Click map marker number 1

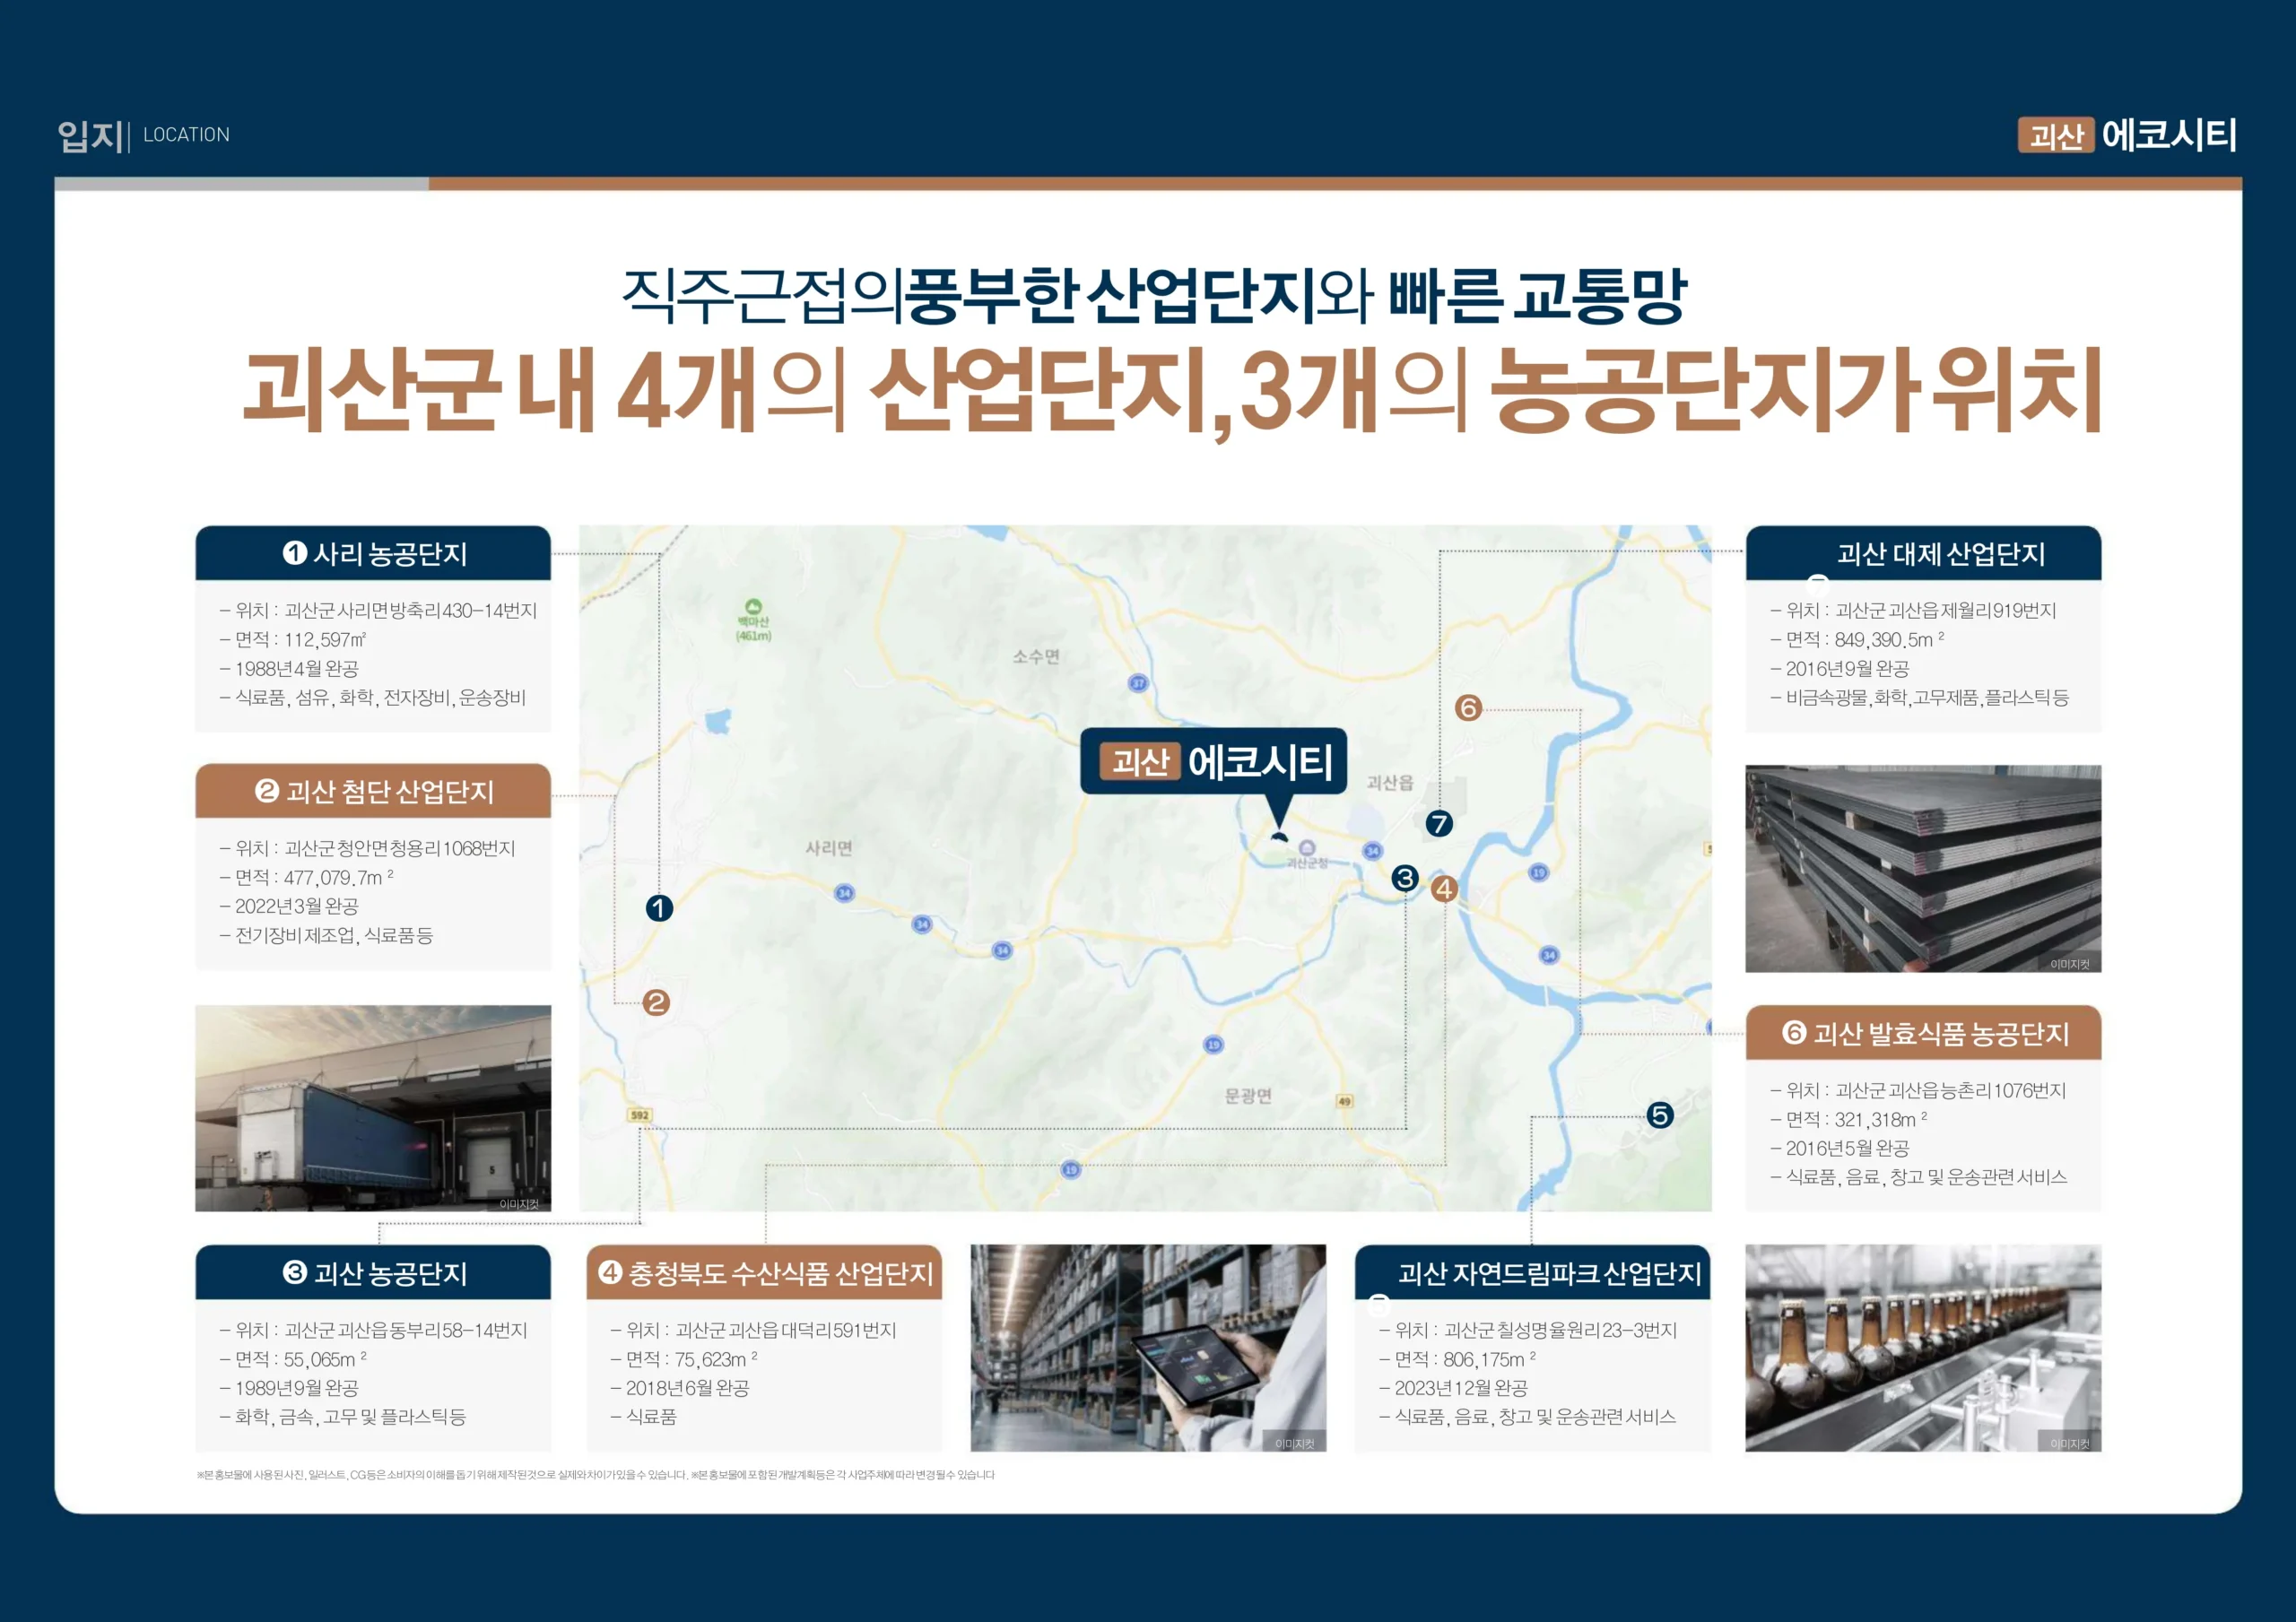coord(659,908)
